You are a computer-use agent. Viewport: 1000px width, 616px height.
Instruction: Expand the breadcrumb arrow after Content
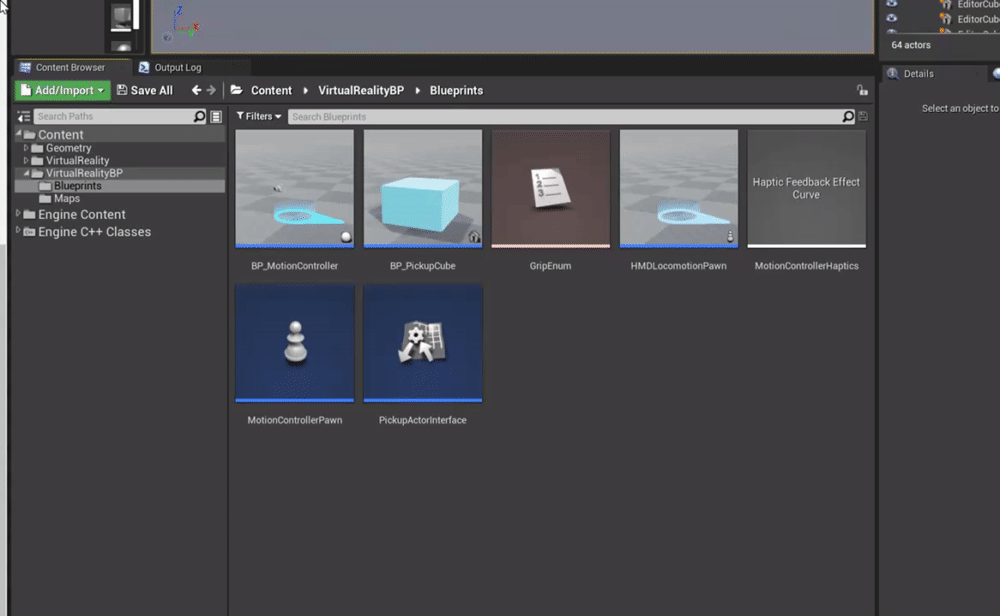305,91
